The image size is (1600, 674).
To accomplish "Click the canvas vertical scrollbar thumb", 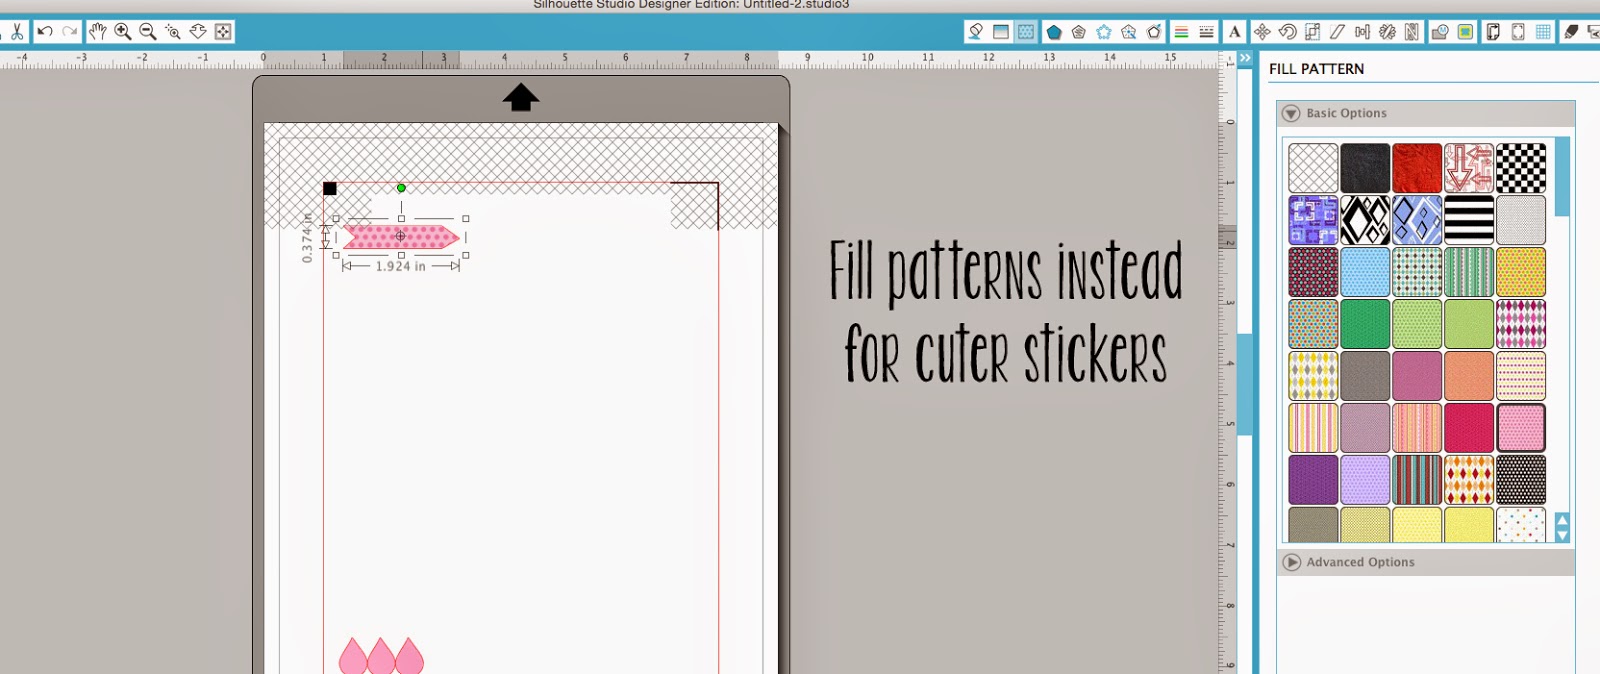I will tap(1245, 384).
